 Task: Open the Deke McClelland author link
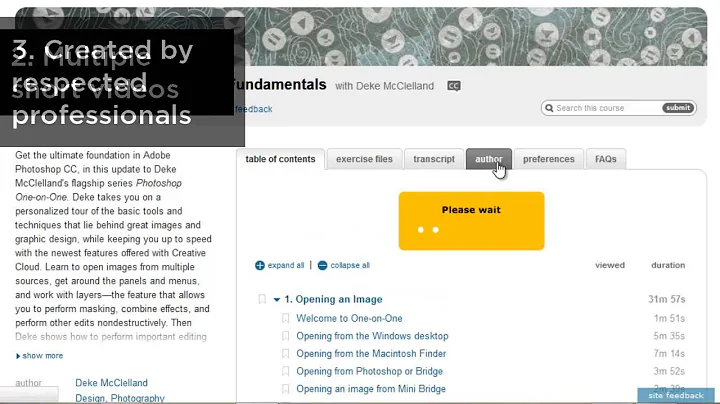(111, 383)
